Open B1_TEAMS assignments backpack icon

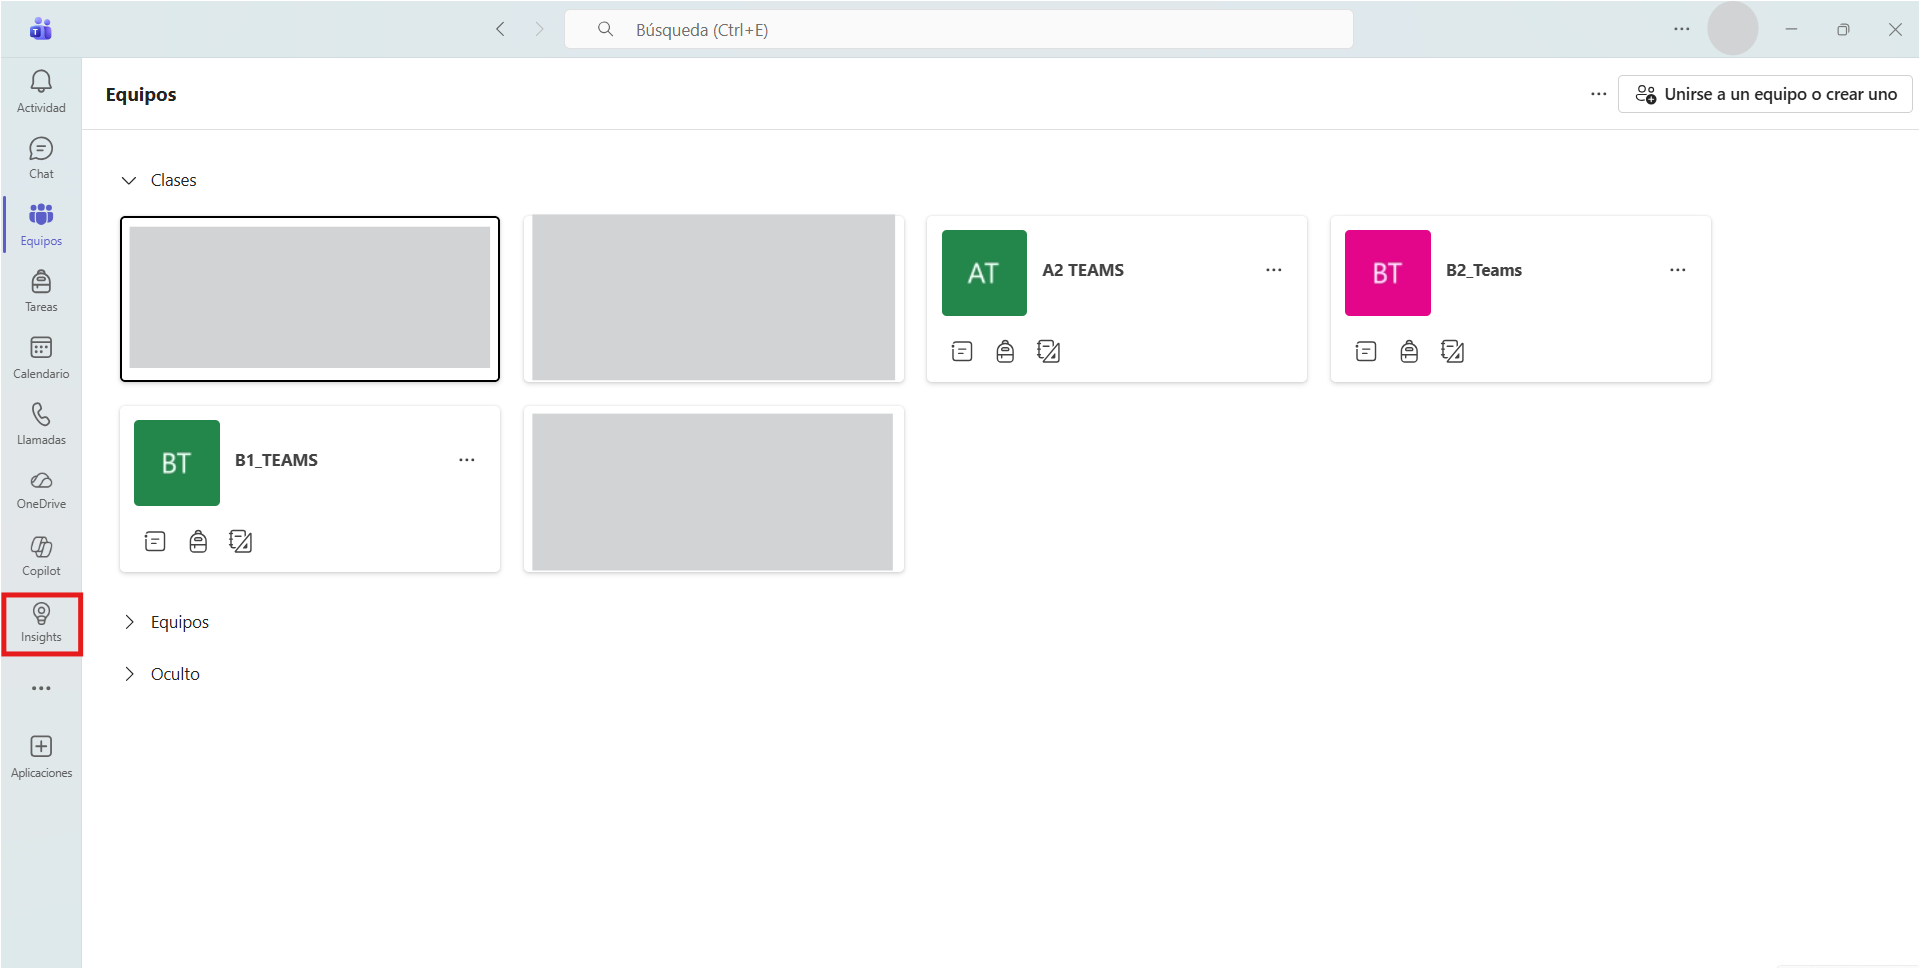click(x=198, y=541)
